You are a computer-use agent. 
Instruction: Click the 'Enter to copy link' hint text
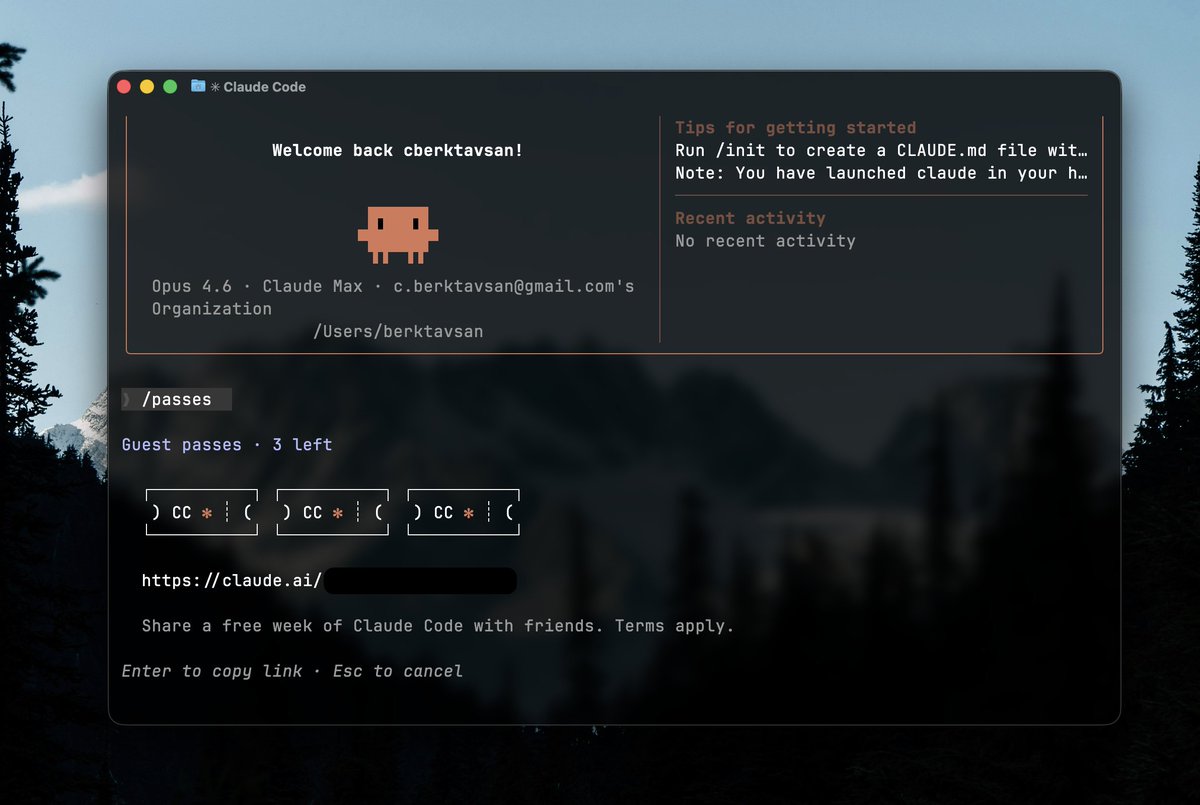pyautogui.click(x=212, y=671)
